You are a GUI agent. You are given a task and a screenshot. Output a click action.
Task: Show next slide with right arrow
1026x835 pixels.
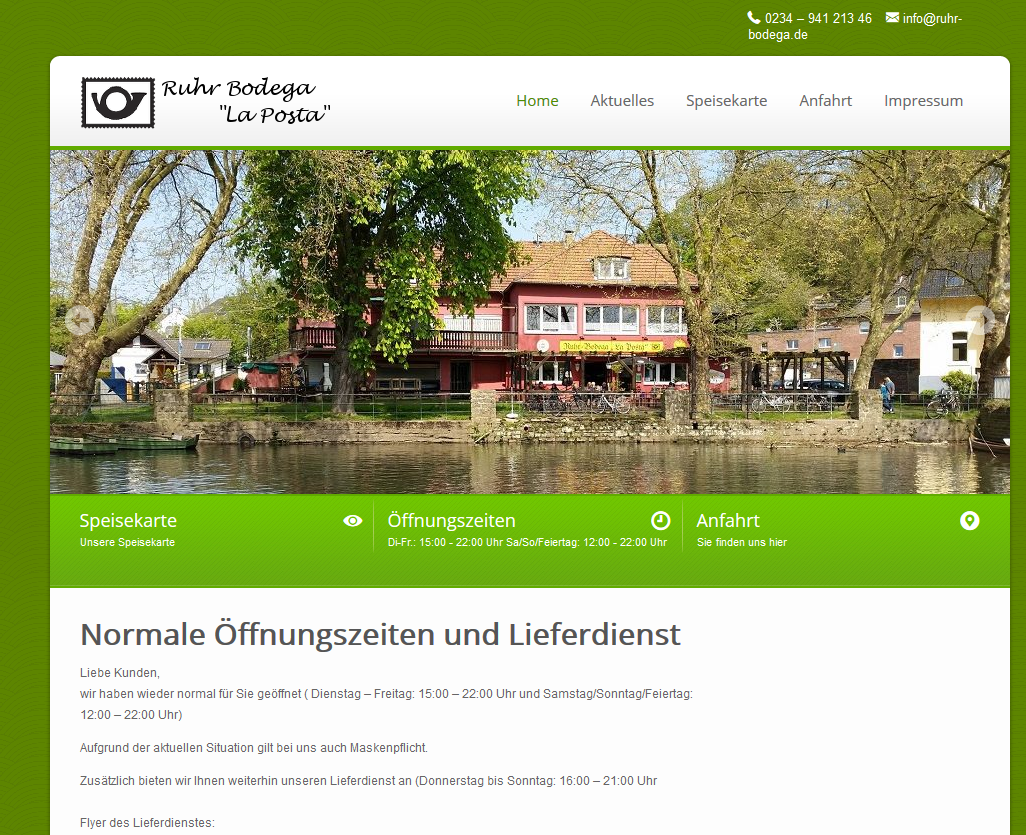(x=981, y=321)
